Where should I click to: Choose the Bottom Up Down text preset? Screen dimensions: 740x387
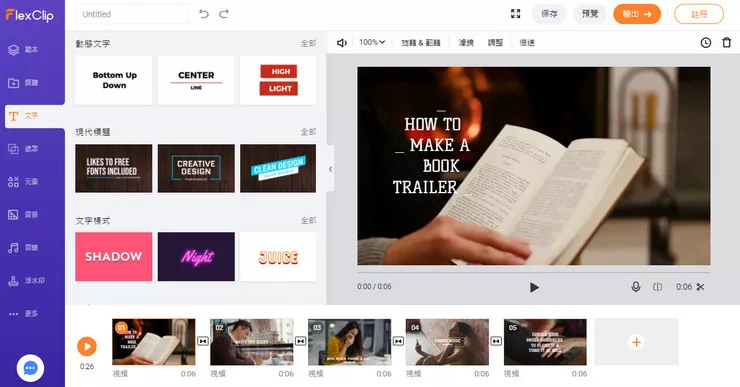[x=114, y=80]
